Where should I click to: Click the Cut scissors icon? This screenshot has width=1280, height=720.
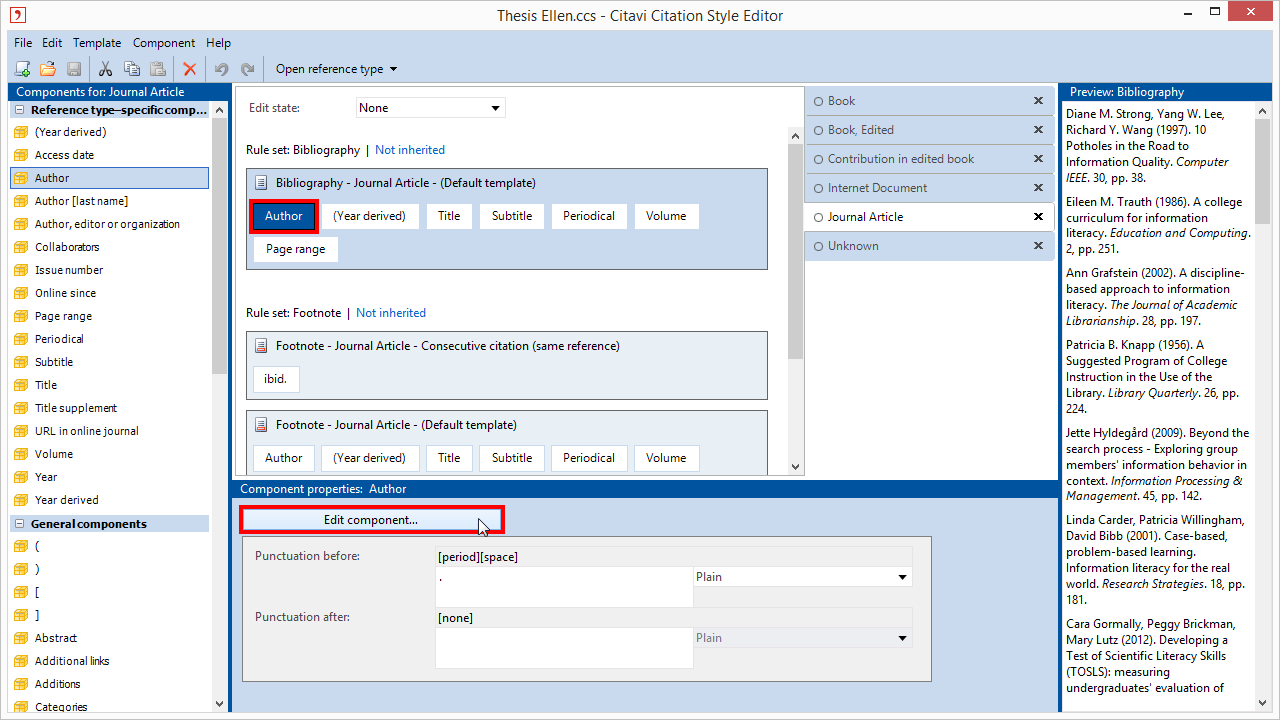105,69
